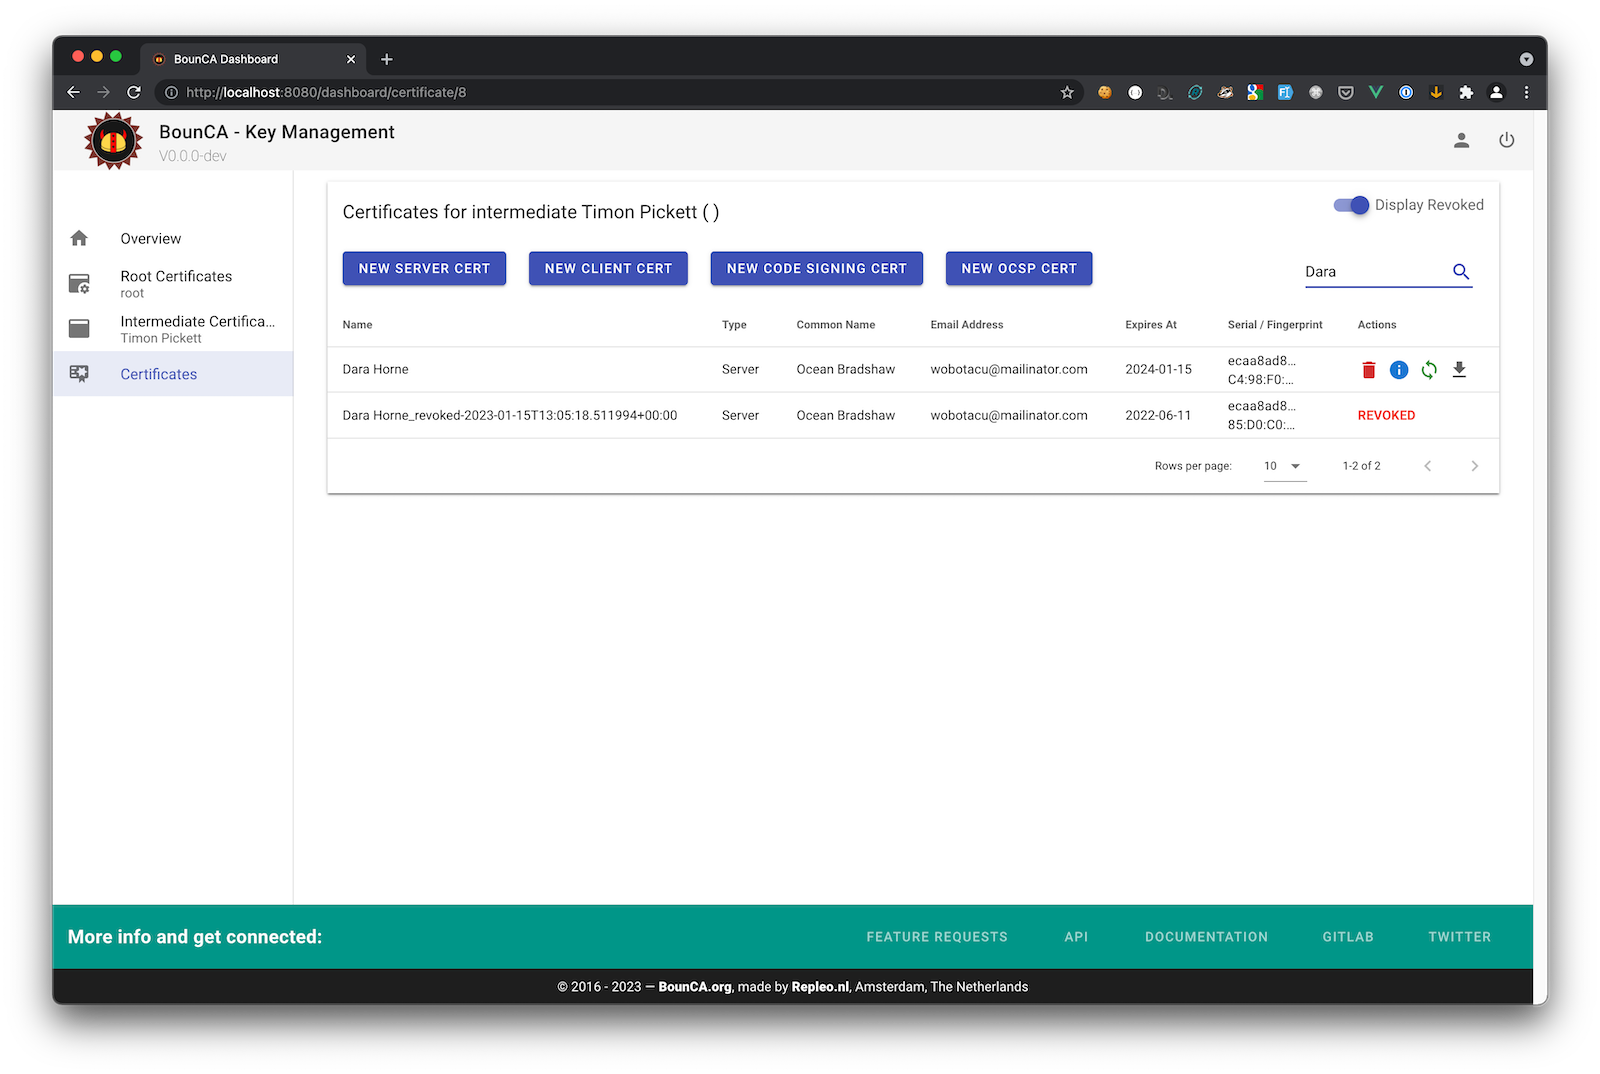Open the rows per page dropdown

pyautogui.click(x=1285, y=466)
